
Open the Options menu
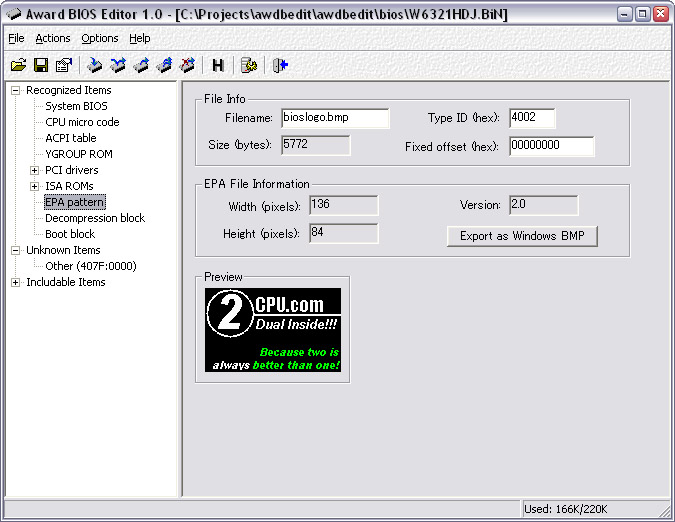pos(100,38)
